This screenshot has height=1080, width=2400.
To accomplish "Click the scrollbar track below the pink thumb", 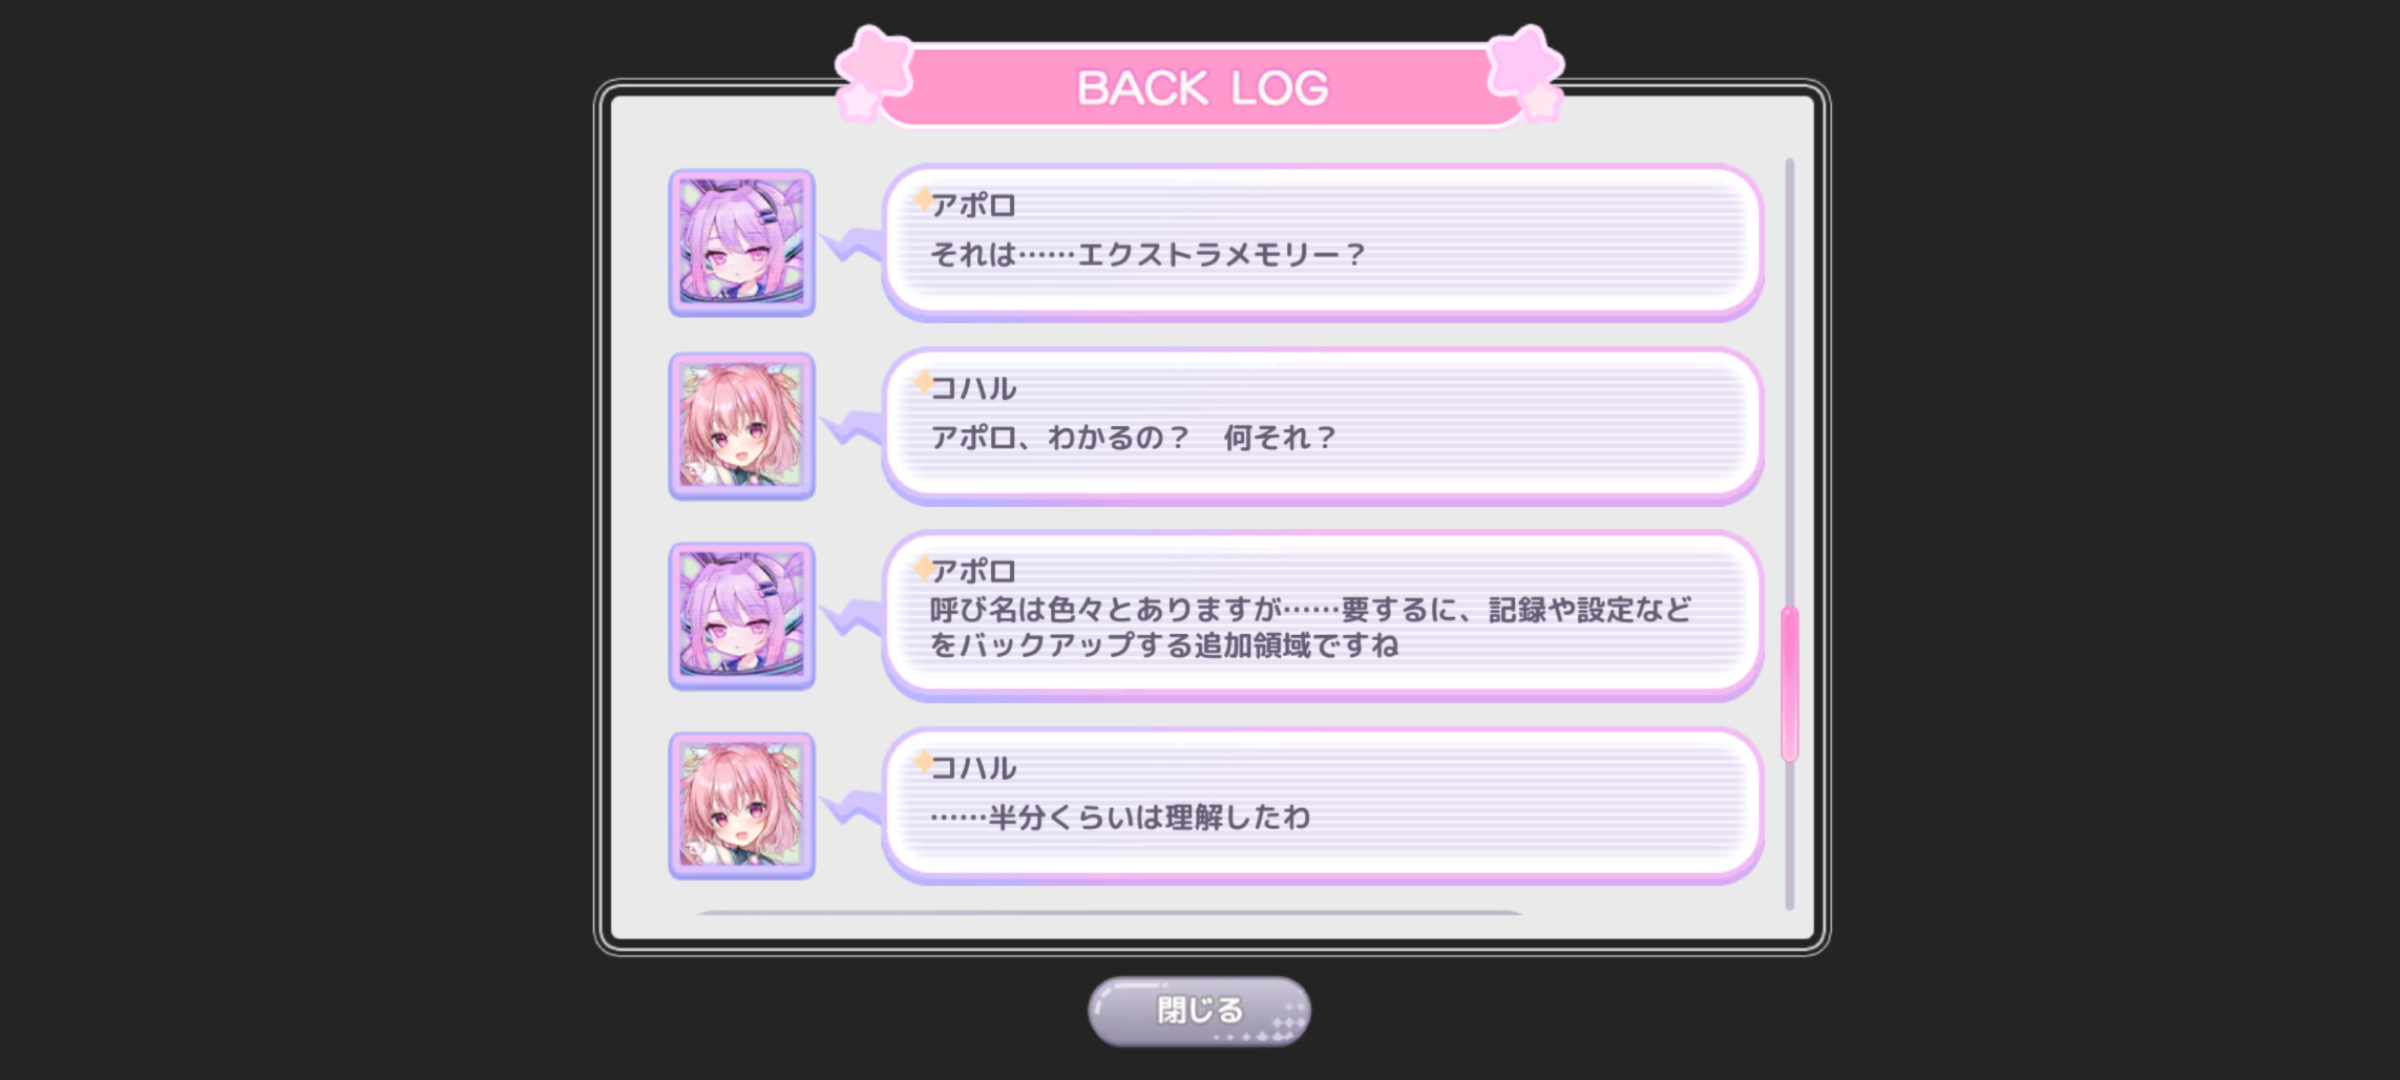I will [1789, 836].
